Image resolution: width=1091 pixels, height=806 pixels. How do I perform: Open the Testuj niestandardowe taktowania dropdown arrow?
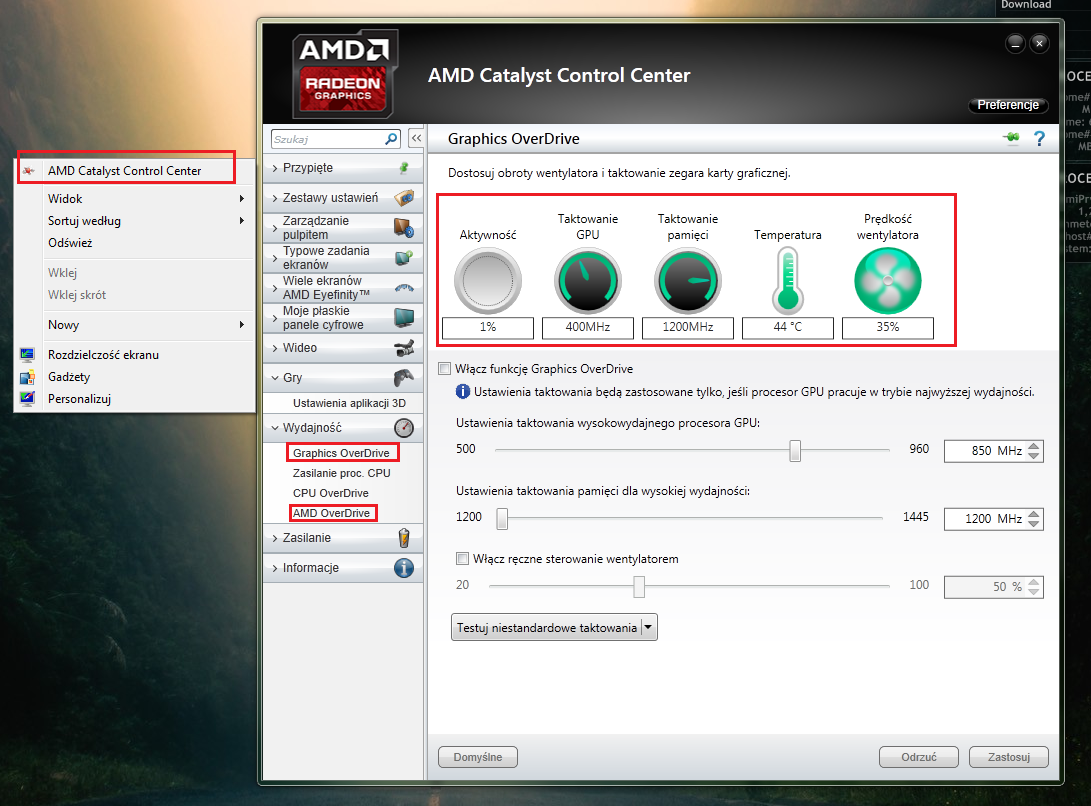tap(648, 628)
